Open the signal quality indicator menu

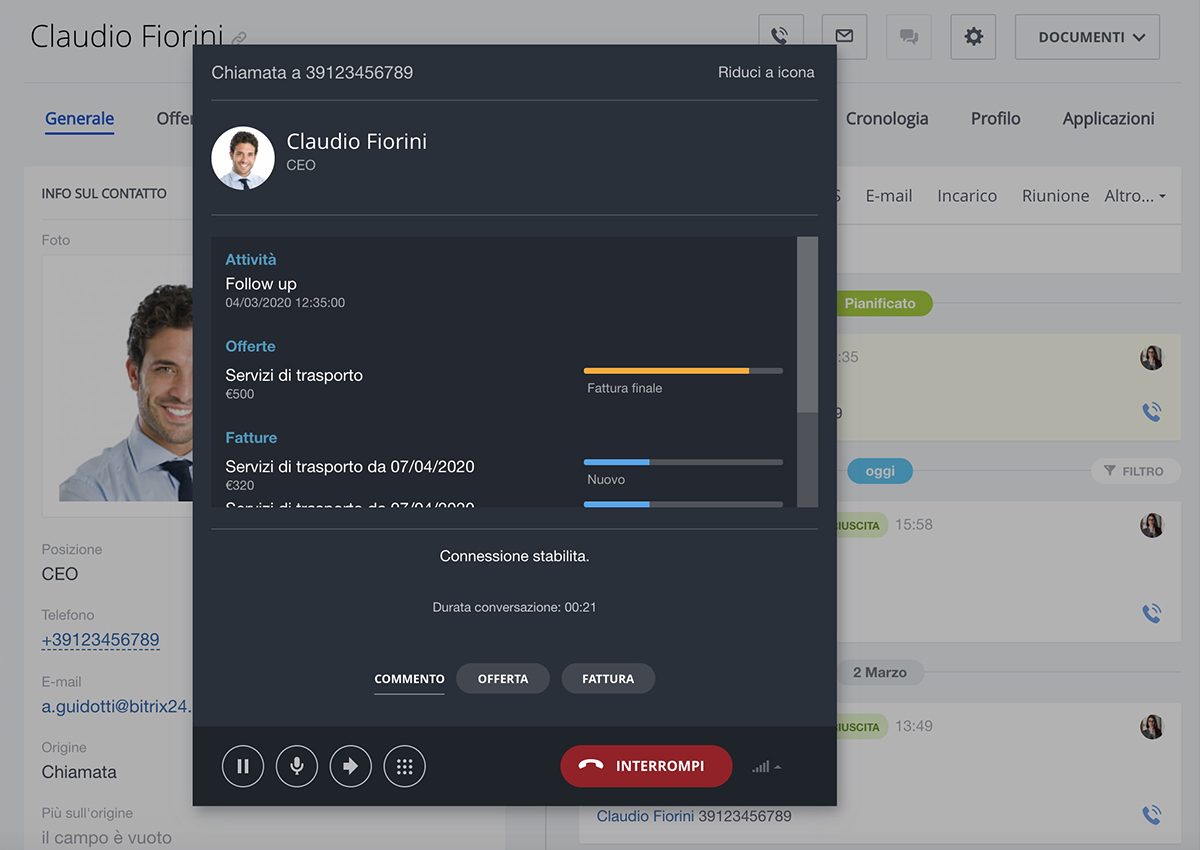pos(767,767)
